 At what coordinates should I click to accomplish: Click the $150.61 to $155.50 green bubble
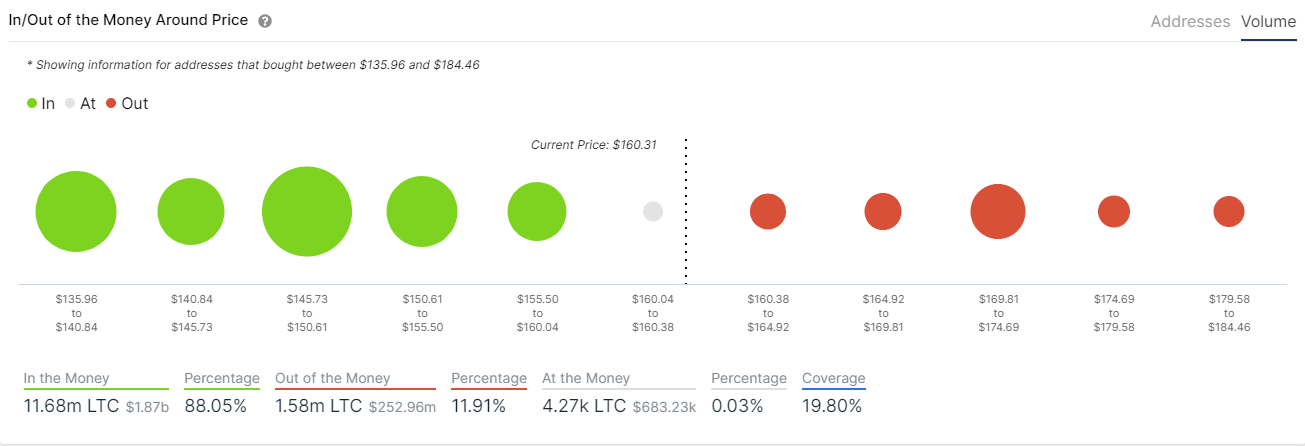point(422,211)
